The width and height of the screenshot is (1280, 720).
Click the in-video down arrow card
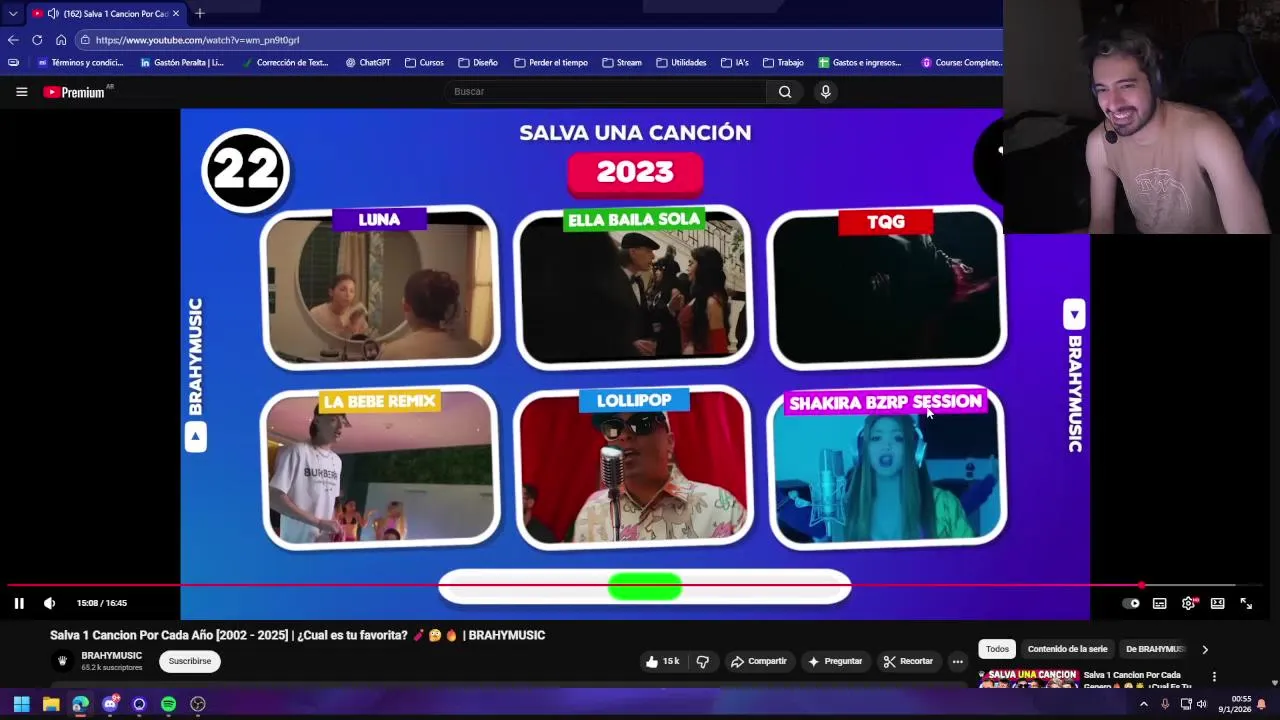point(1074,315)
